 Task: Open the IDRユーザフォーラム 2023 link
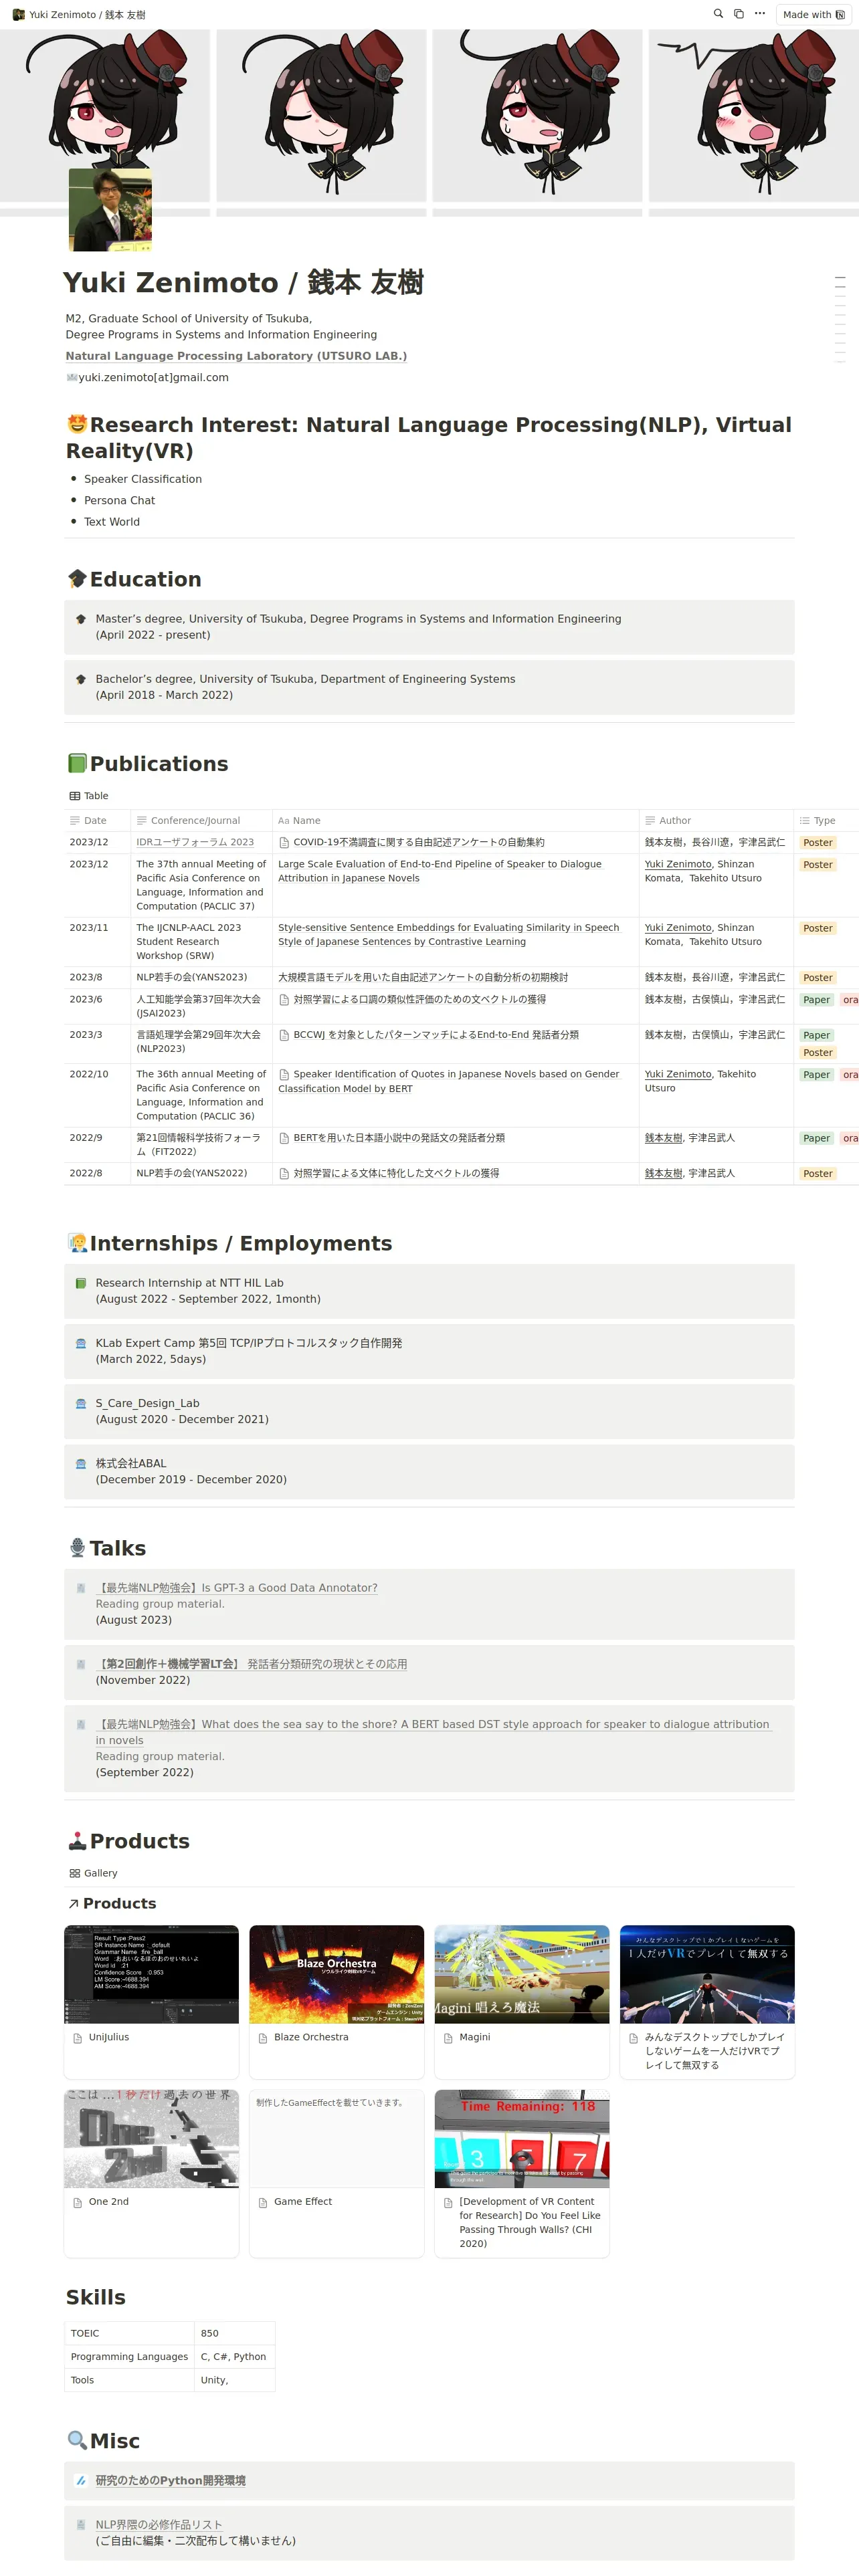tap(195, 842)
